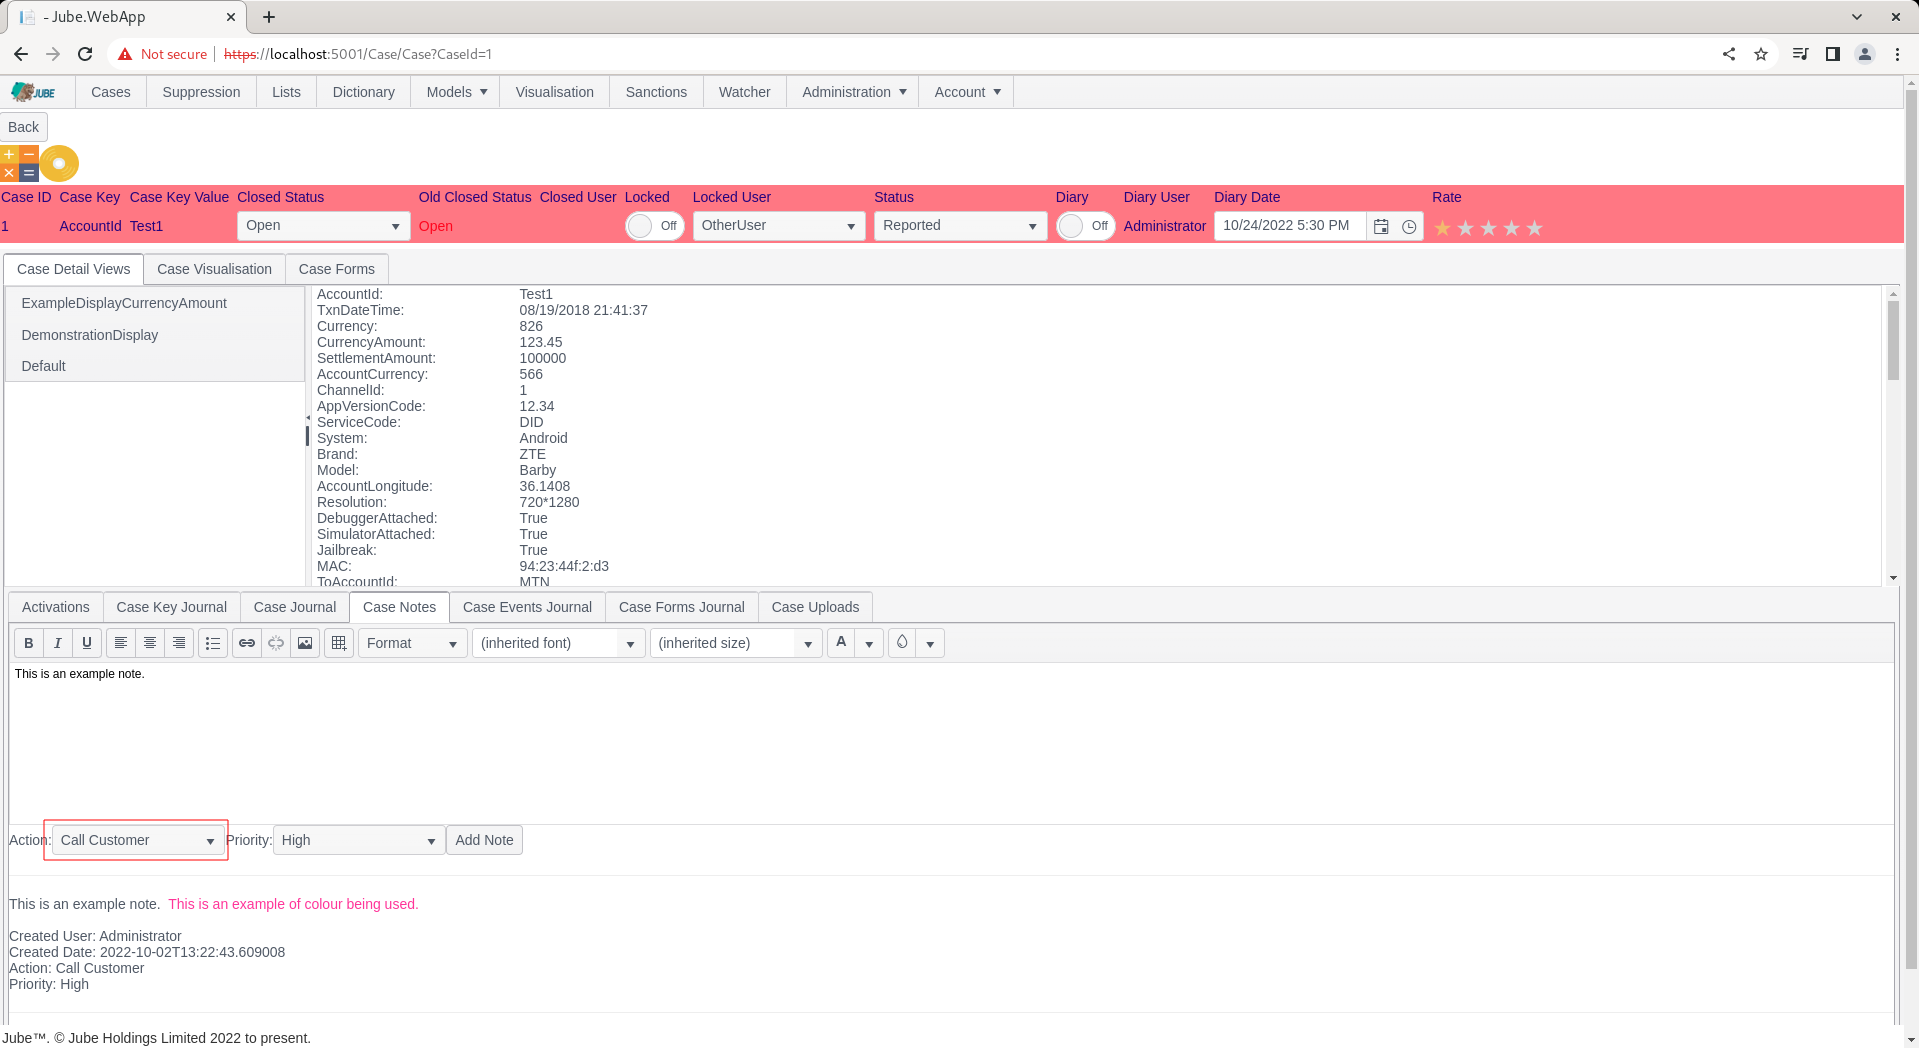The image size is (1919, 1048).
Task: Open the calculator-style icon below Back
Action: click(x=19, y=163)
